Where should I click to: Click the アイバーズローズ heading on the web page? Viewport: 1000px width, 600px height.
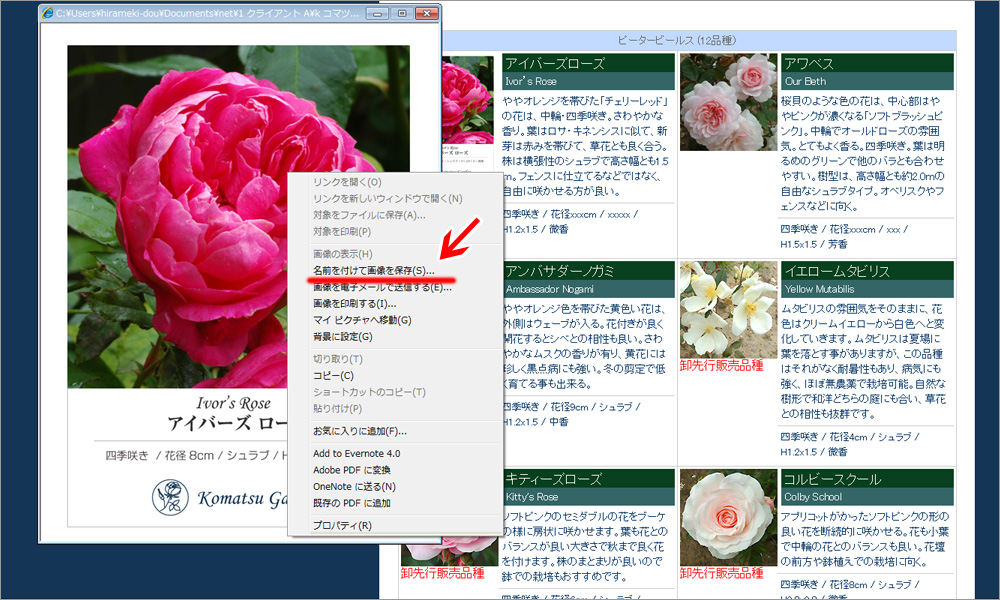click(555, 64)
